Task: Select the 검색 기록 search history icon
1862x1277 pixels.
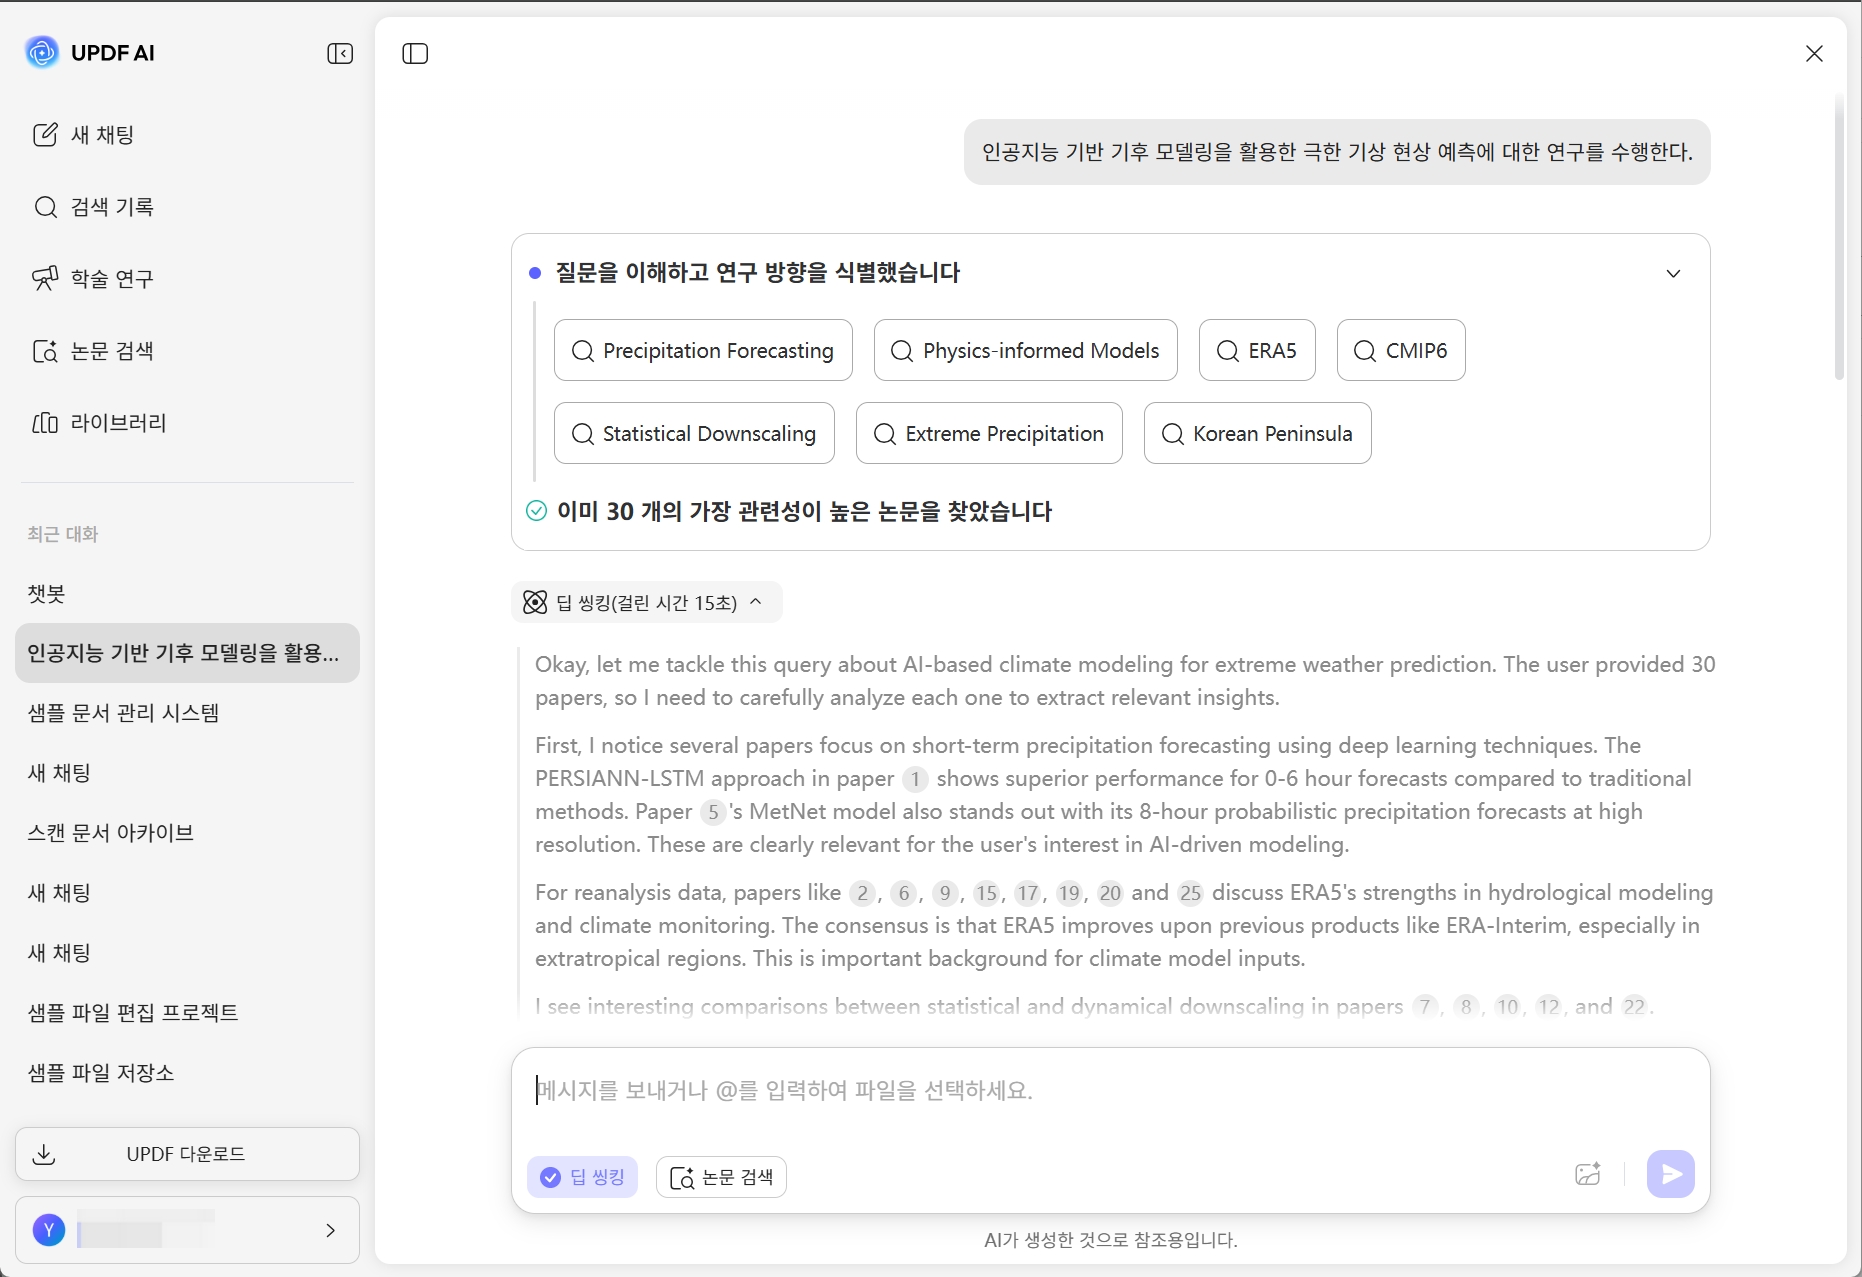Action: (x=46, y=207)
